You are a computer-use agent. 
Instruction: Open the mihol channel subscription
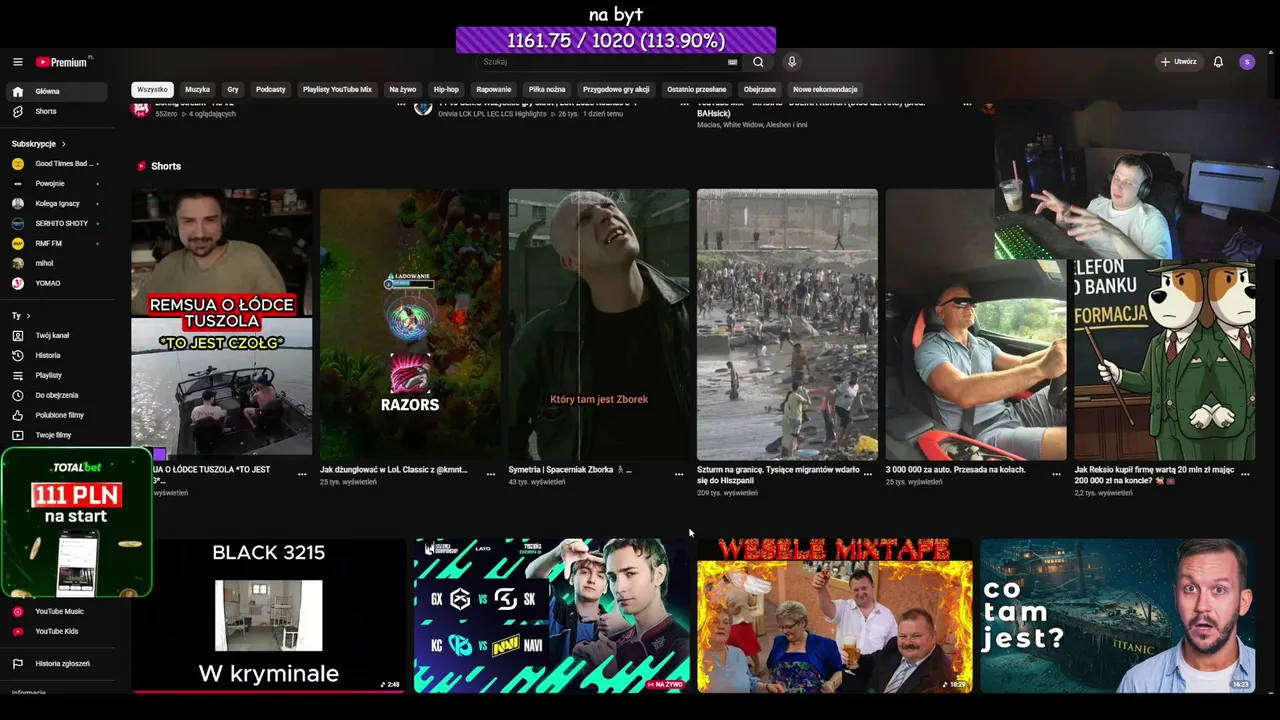(55, 263)
